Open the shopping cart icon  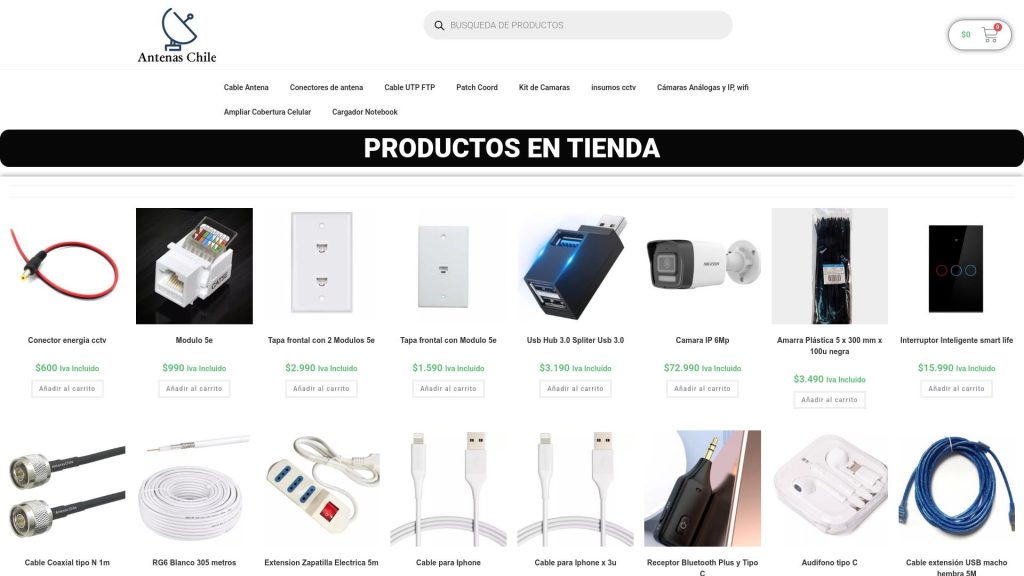click(x=990, y=35)
